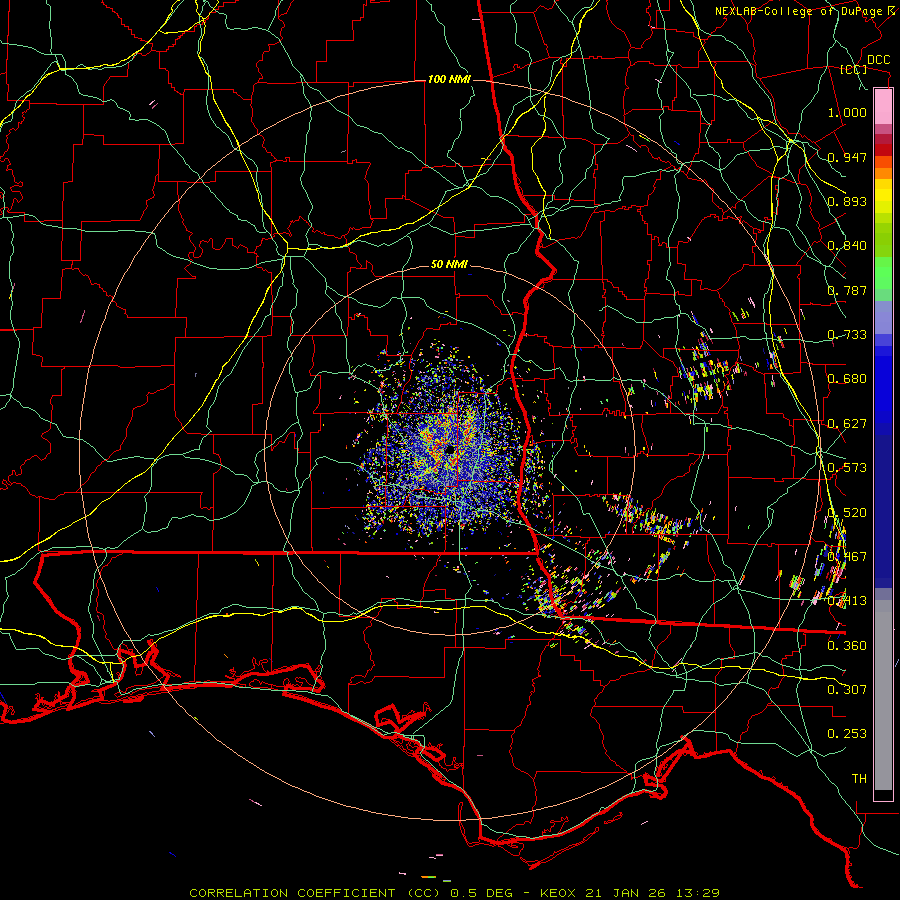This screenshot has height=900, width=900.
Task: Pick the gray color bar segment
Action: [x=883, y=695]
